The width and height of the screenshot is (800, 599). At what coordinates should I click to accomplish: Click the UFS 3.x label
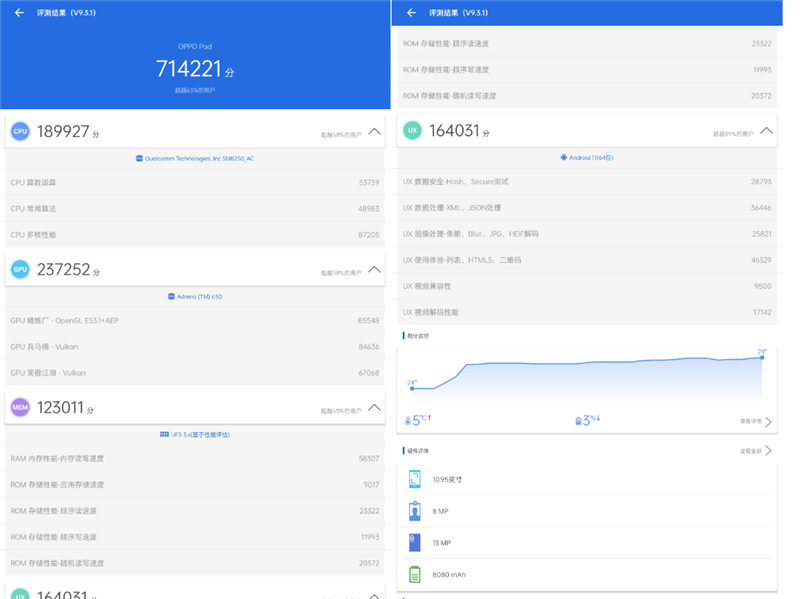(200, 435)
